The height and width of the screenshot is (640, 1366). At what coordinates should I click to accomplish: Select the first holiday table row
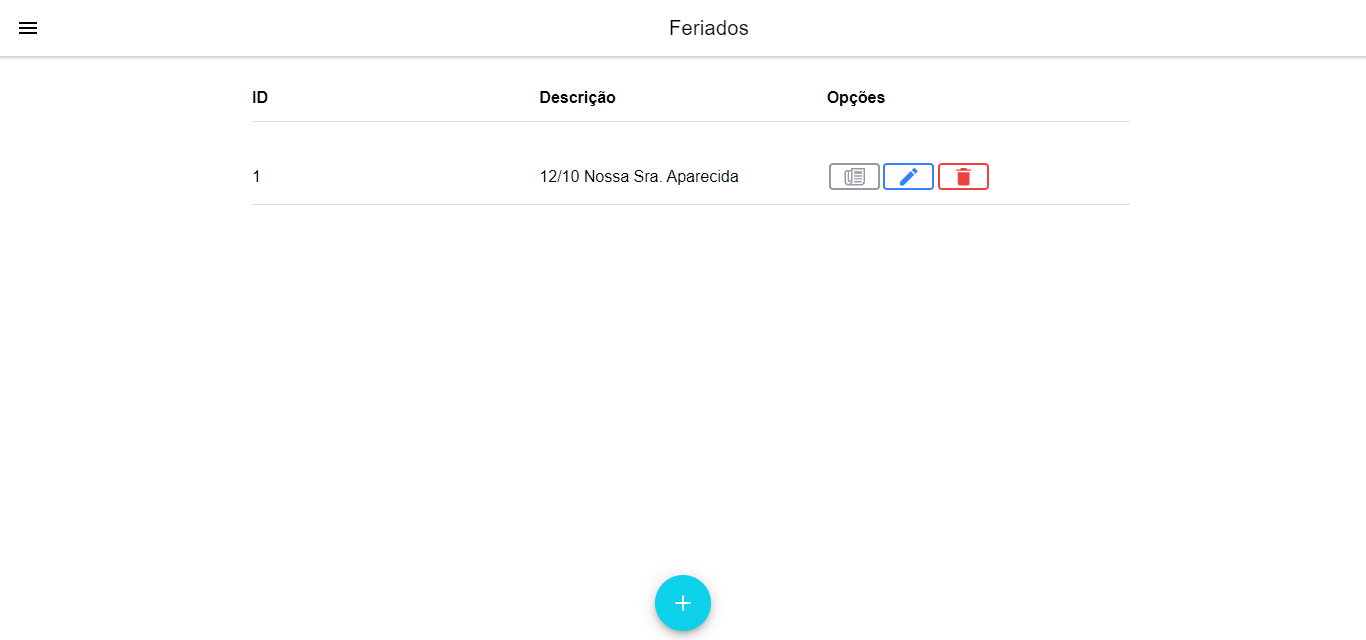(691, 177)
